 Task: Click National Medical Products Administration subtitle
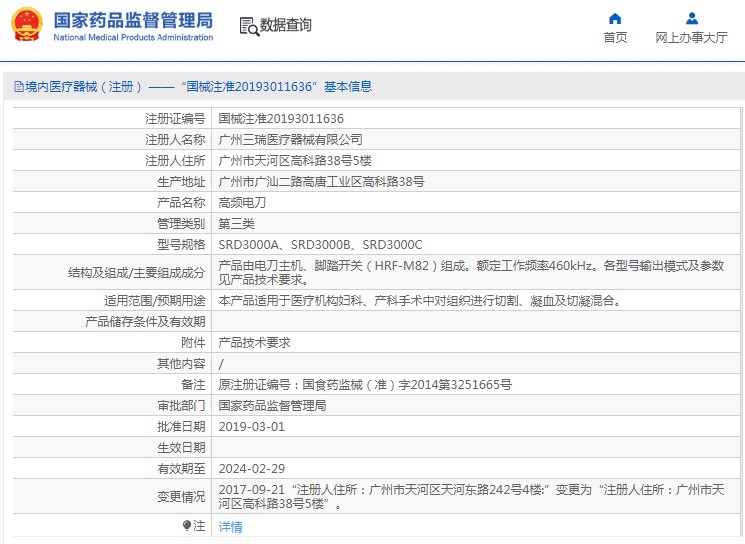click(x=133, y=37)
